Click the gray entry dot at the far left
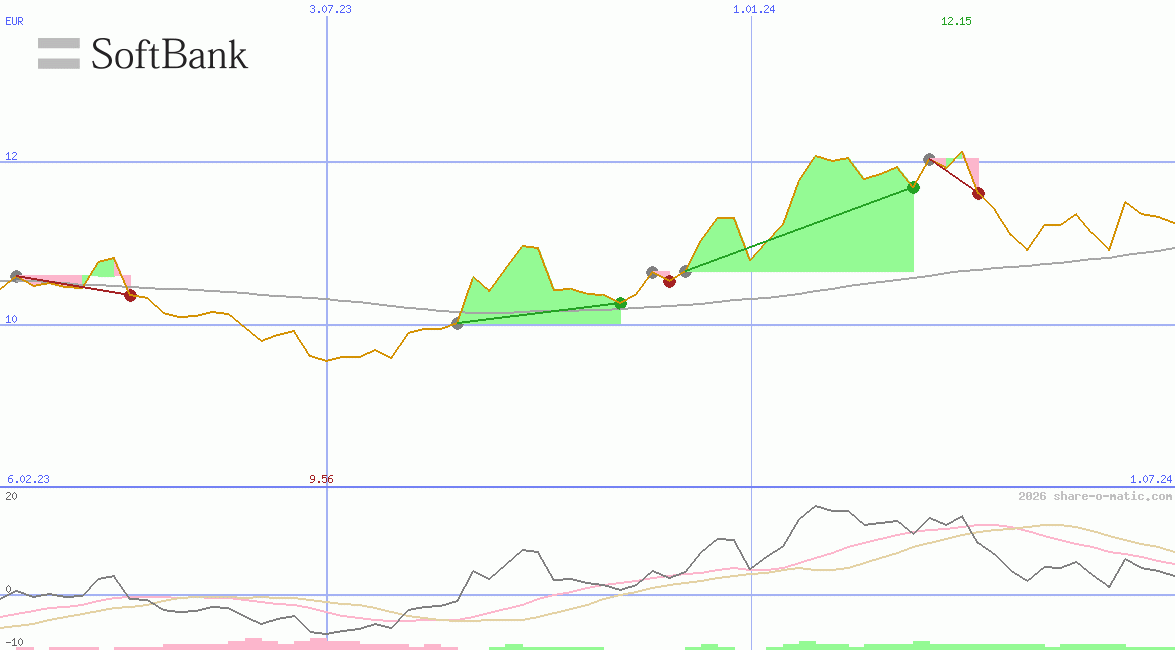The image size is (1175, 650). pos(16,274)
